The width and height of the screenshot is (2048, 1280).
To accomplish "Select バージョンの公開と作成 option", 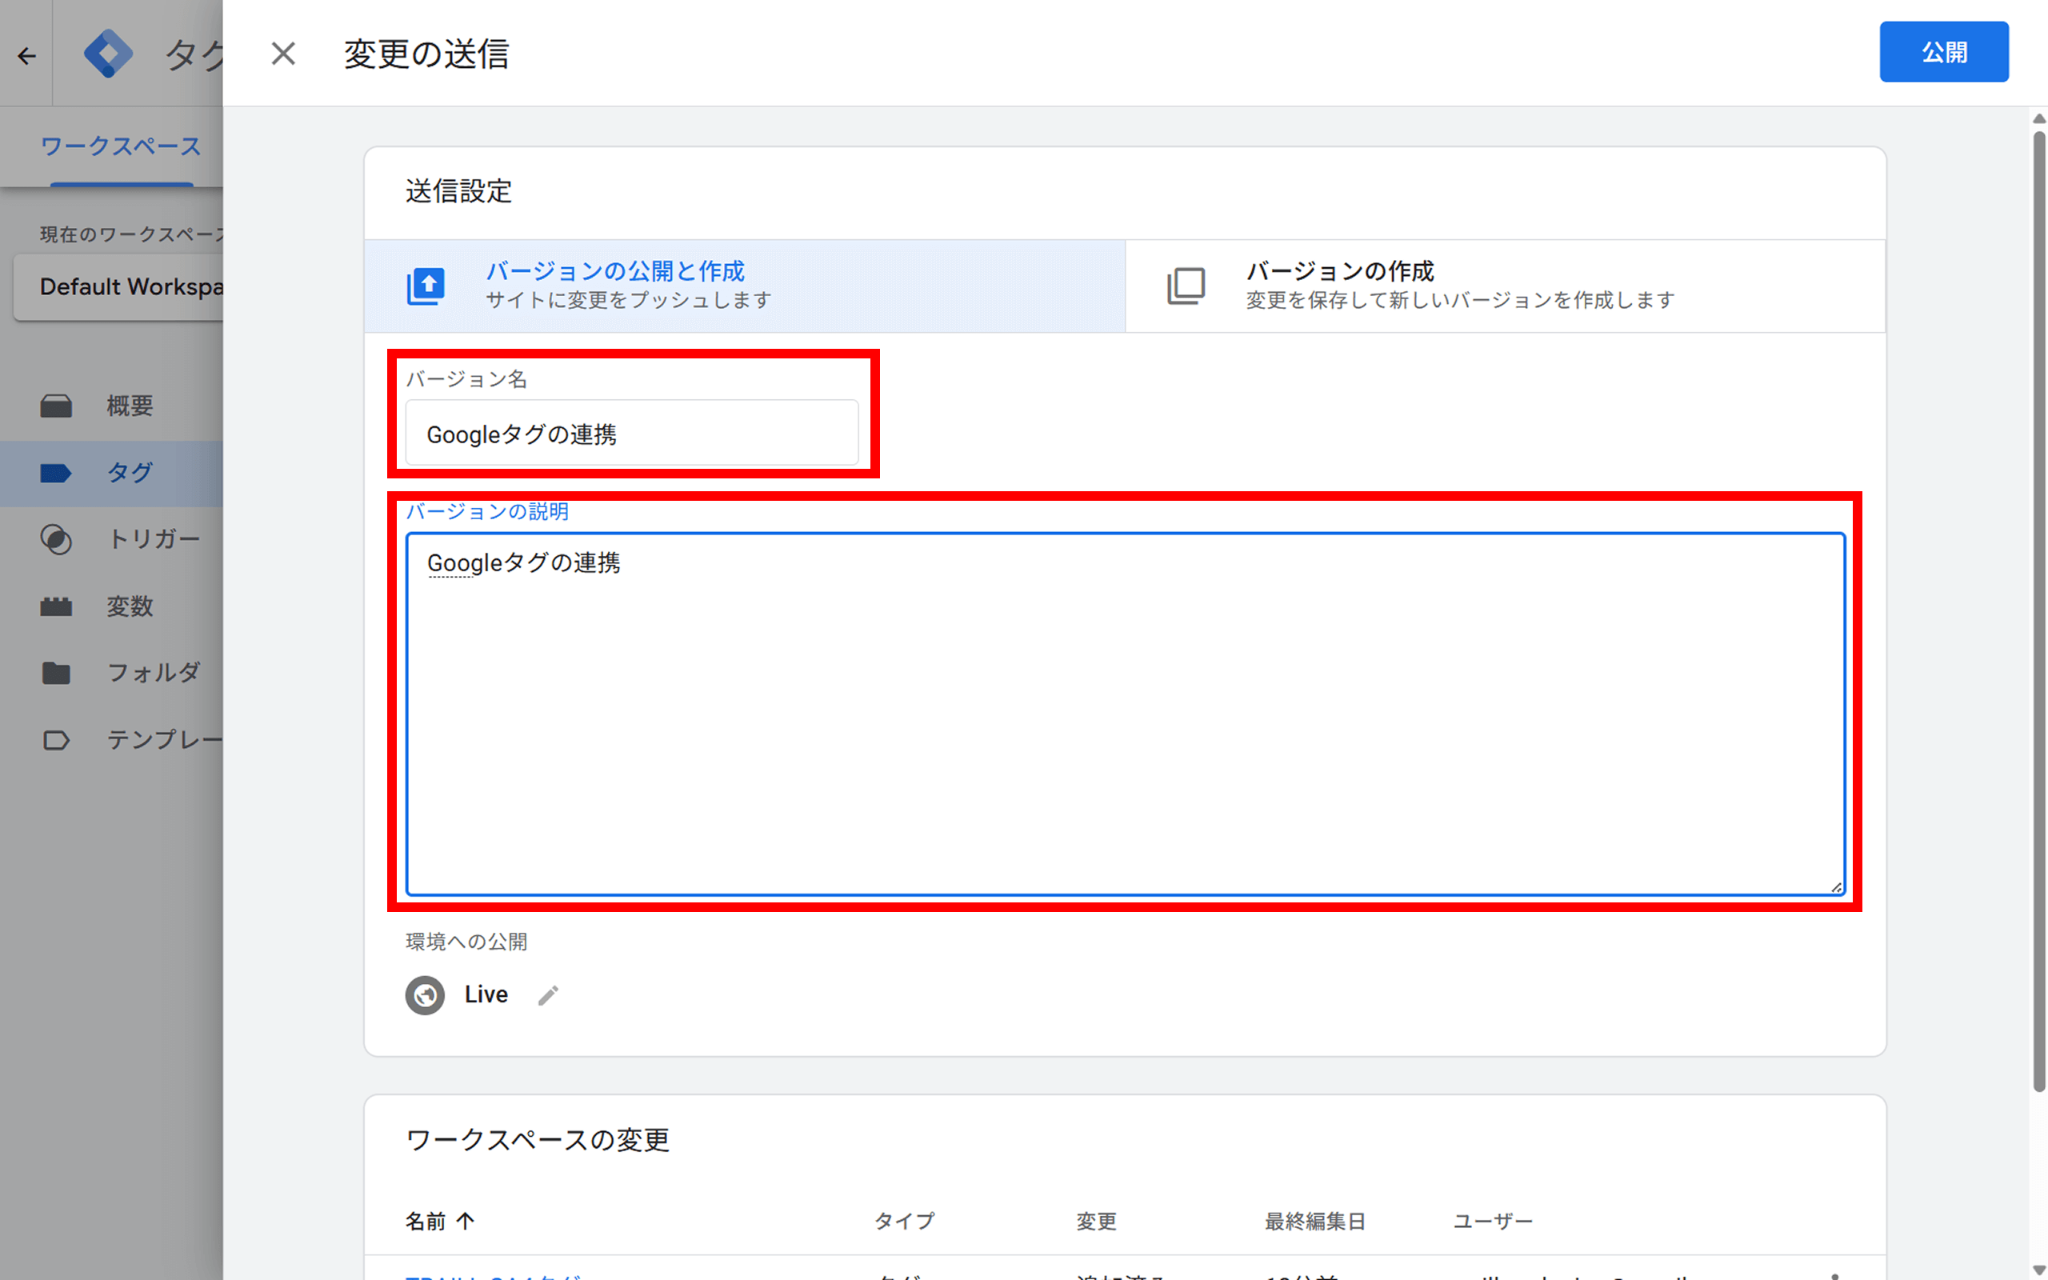I will tap(745, 285).
